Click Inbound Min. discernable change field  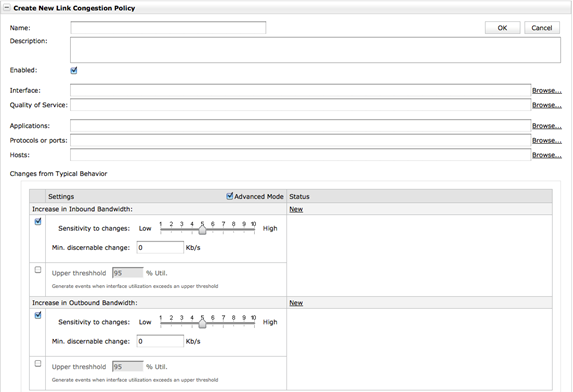(x=160, y=248)
